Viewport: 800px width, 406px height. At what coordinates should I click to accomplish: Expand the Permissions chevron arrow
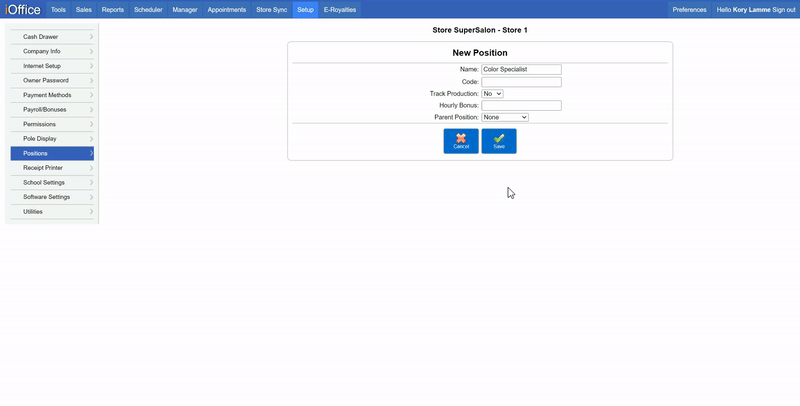point(91,124)
